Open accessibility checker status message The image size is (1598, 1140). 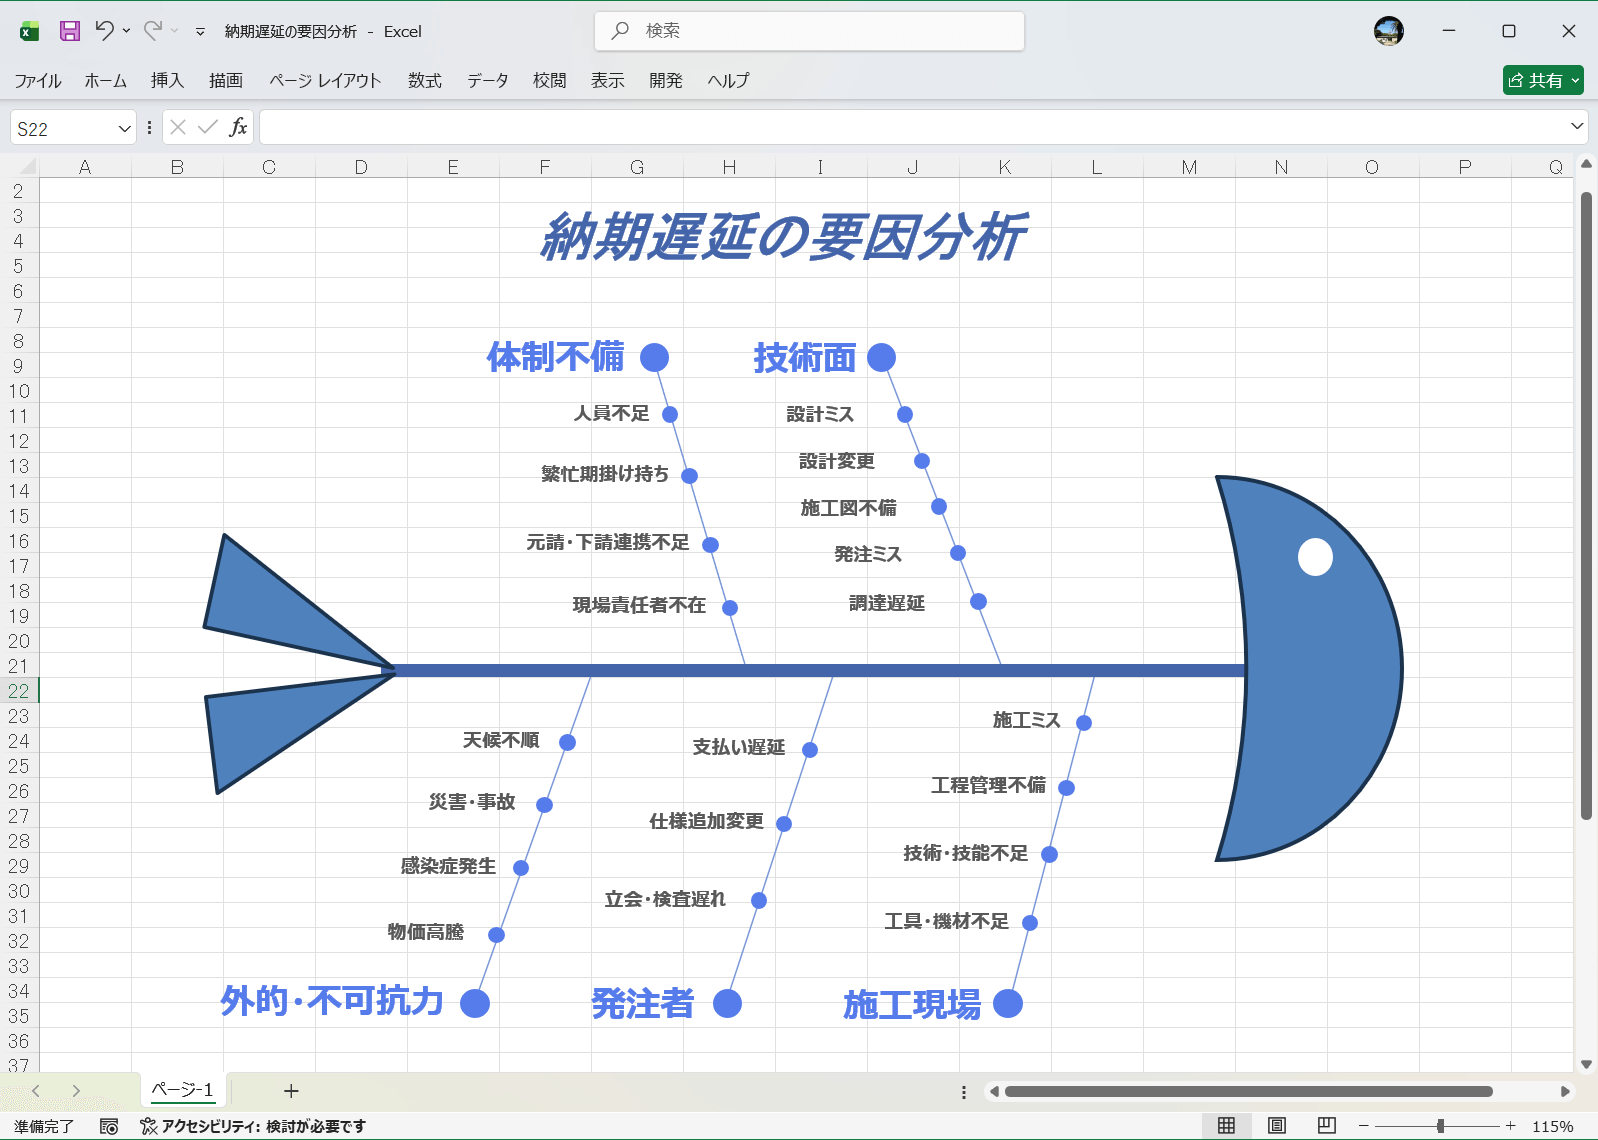tap(253, 1127)
